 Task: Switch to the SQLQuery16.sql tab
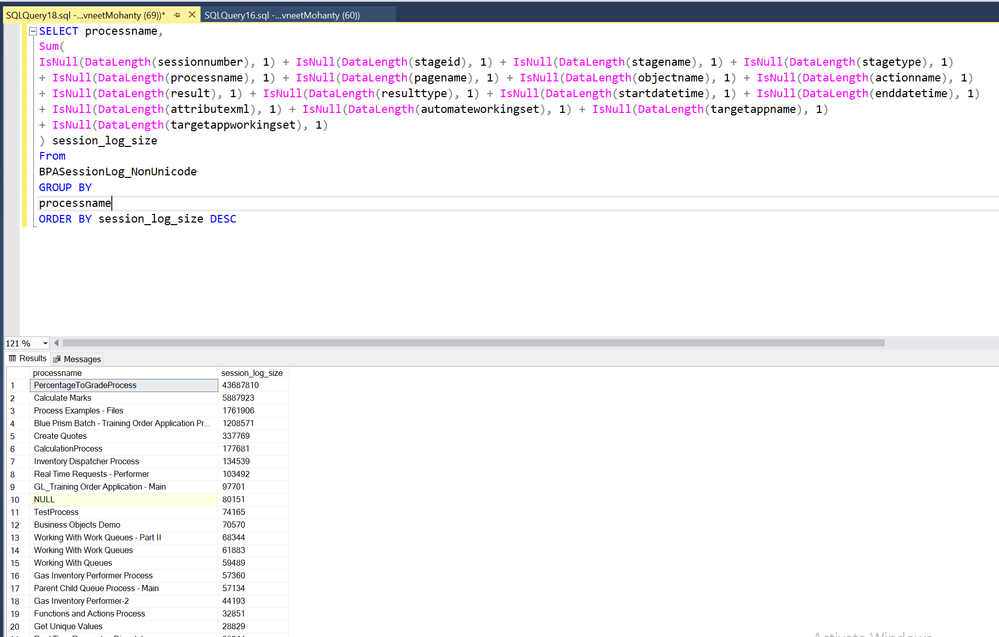click(282, 15)
